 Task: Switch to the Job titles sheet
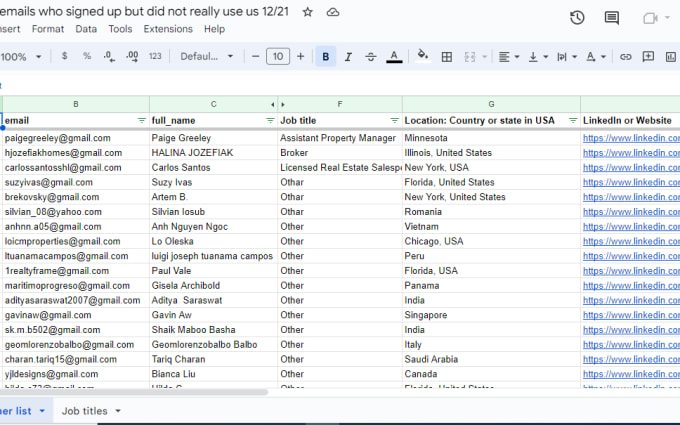(x=85, y=411)
